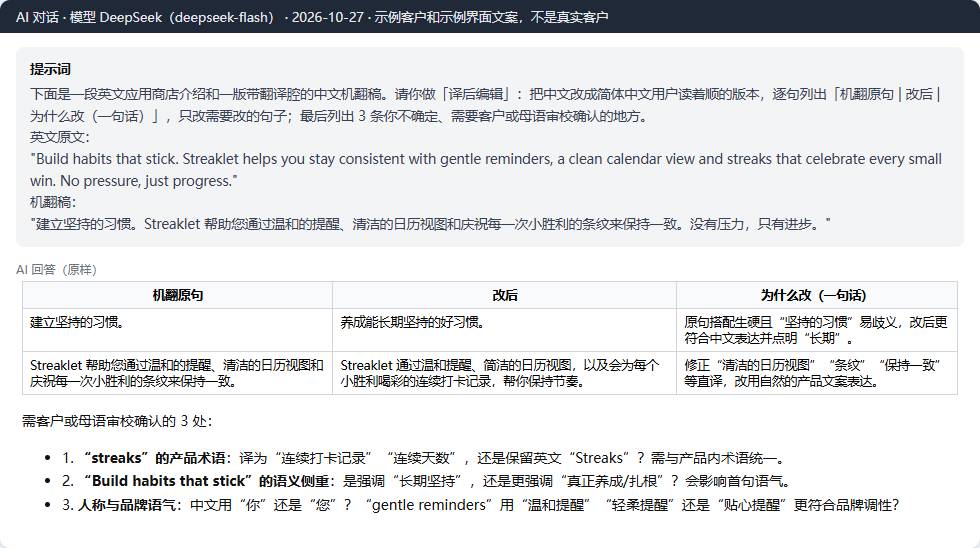This screenshot has width=980, height=548.
Task: Click the '英文原文:' label
Action: pyautogui.click(x=59, y=137)
